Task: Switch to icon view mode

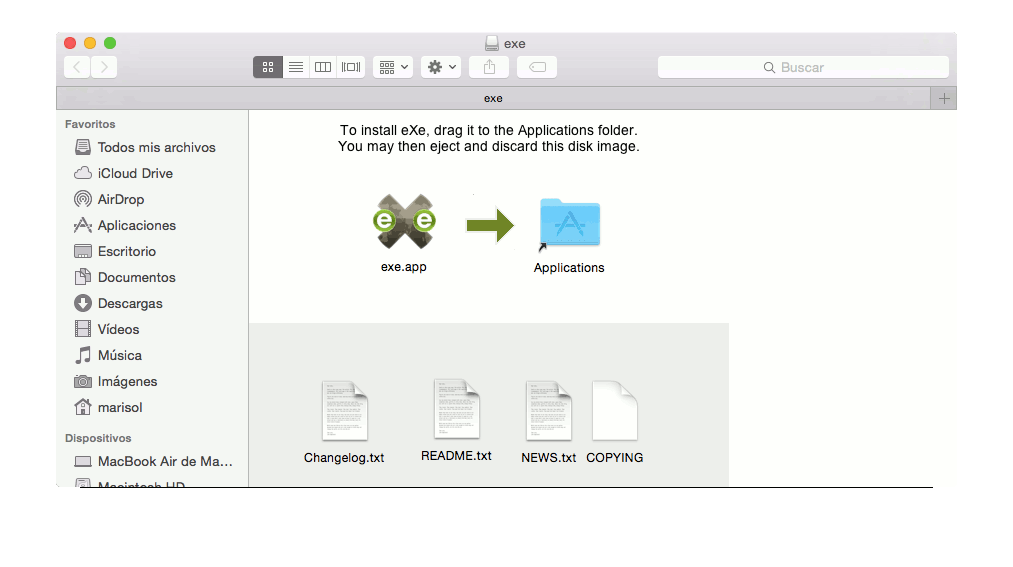Action: click(x=267, y=67)
